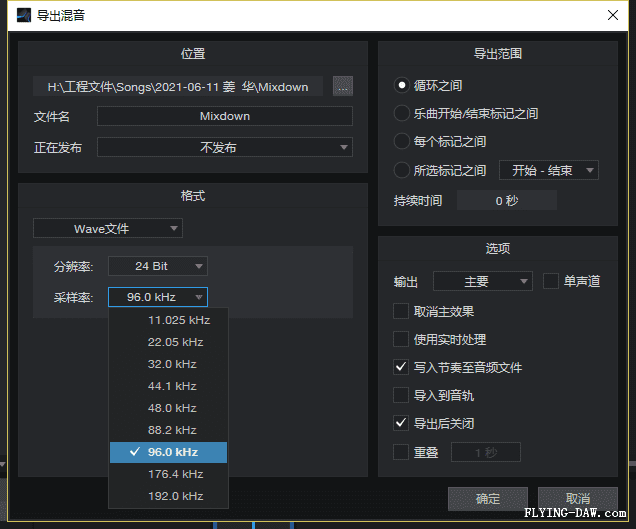Viewport: 636px width, 529px height.
Task: Toggle the 导出后关闭 checkbox
Action: pos(402,423)
